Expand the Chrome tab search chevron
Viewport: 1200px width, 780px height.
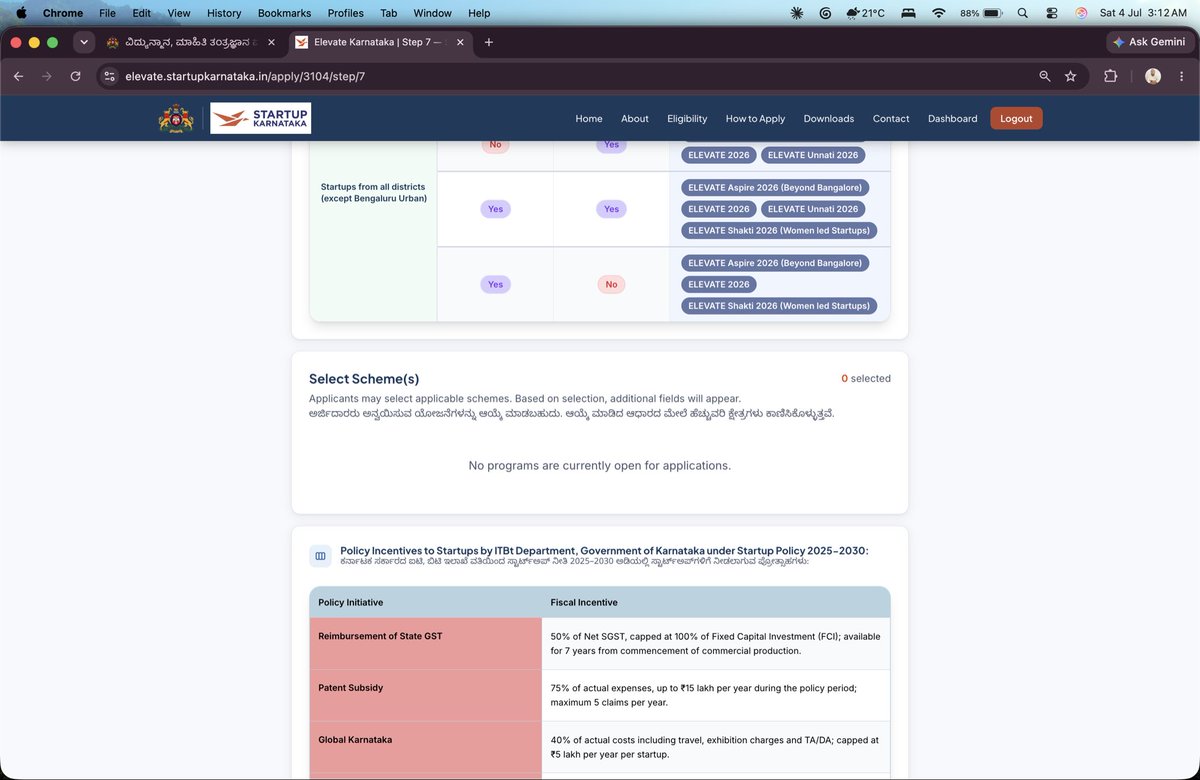tap(84, 42)
